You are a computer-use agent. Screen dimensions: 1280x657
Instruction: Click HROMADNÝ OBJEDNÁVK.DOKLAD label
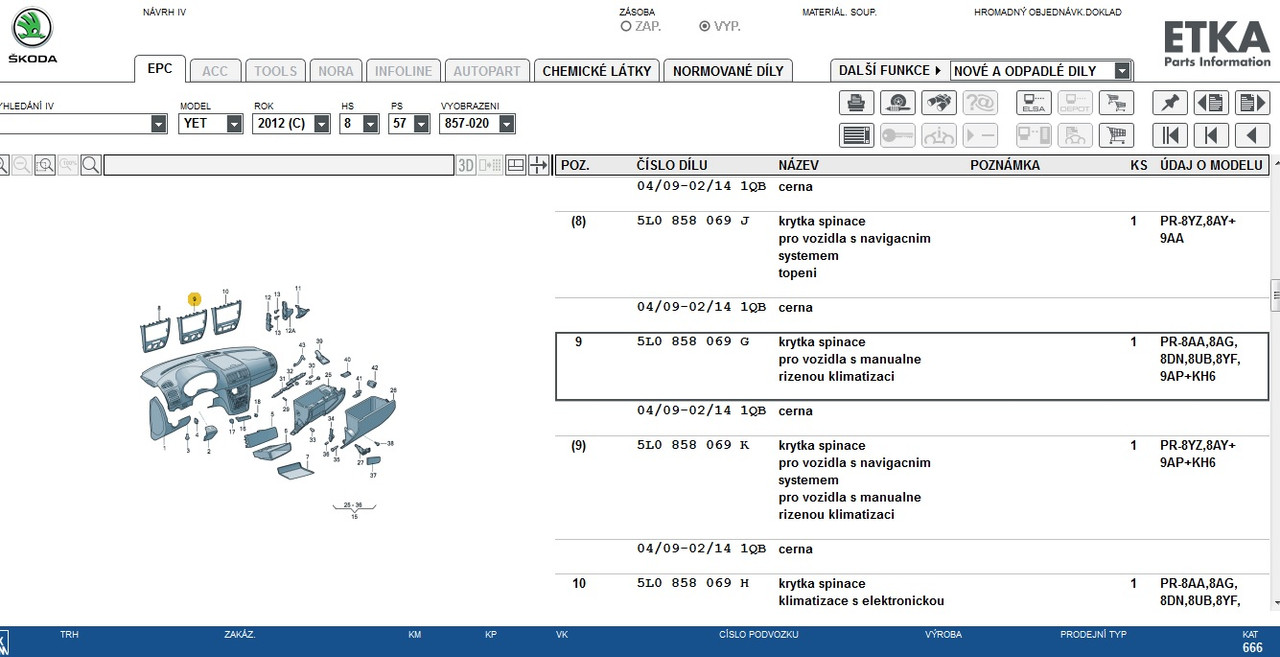pyautogui.click(x=1048, y=12)
